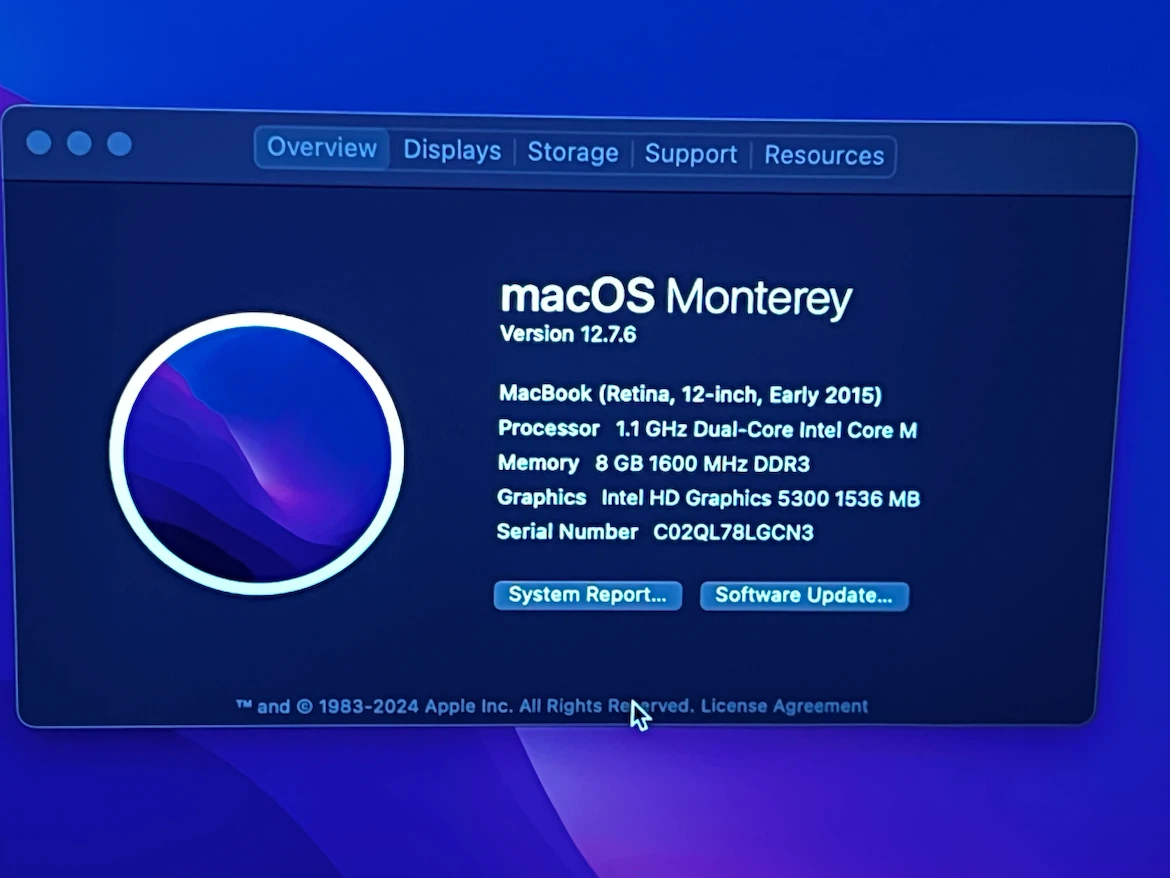Screen dimensions: 1170x878
Task: Select the serial number C02QL78LGCN3
Action: (733, 533)
